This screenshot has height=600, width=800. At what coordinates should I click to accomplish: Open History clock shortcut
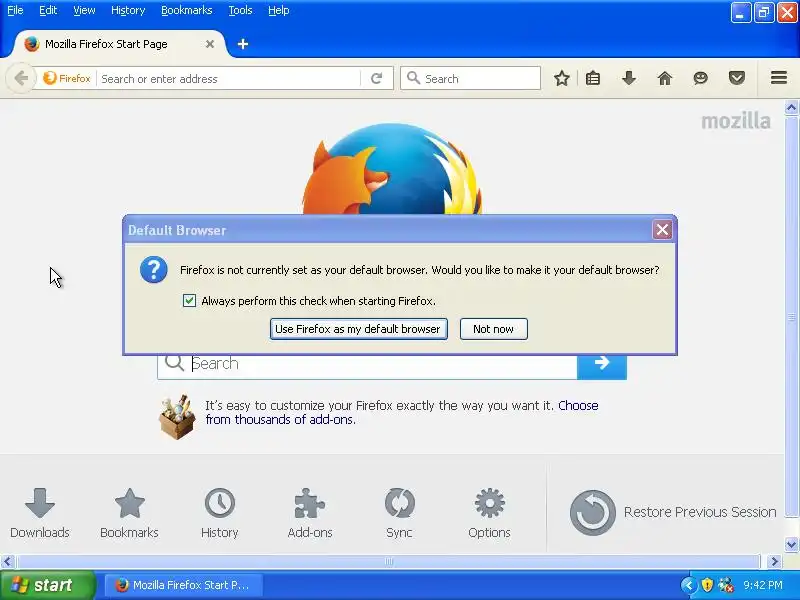pyautogui.click(x=220, y=513)
